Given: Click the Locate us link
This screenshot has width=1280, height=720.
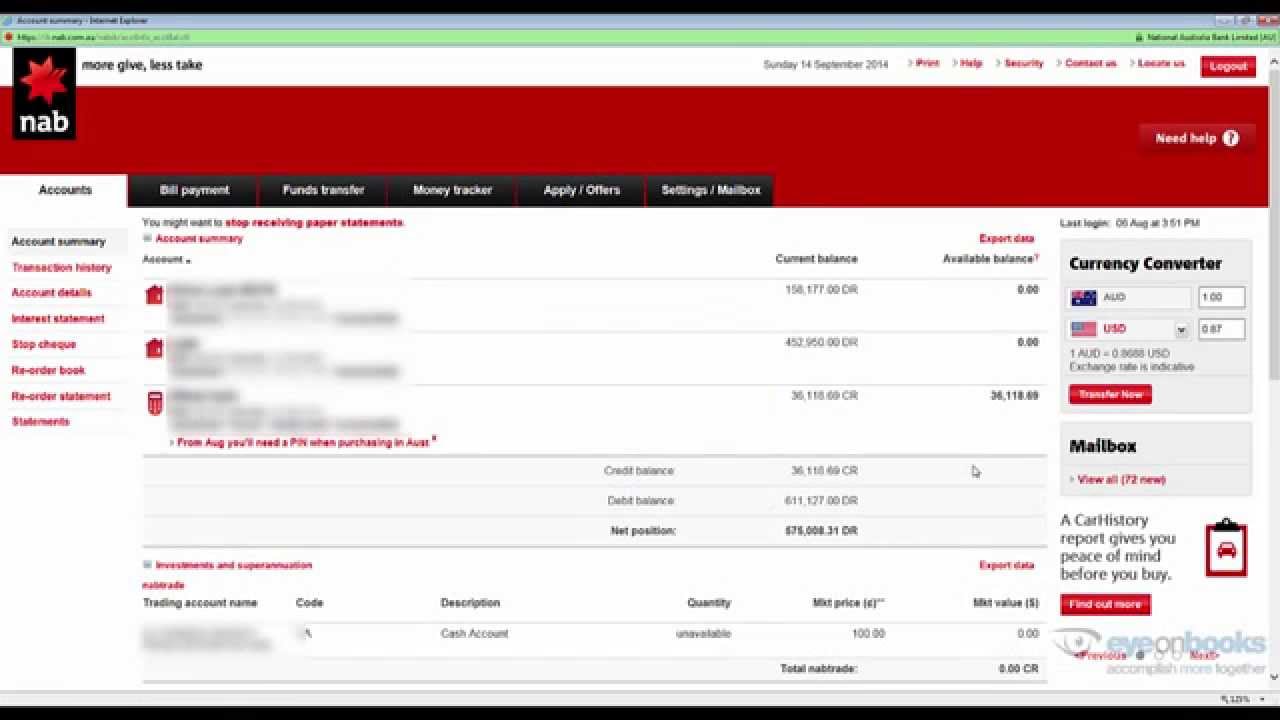Looking at the screenshot, I should coord(1161,63).
